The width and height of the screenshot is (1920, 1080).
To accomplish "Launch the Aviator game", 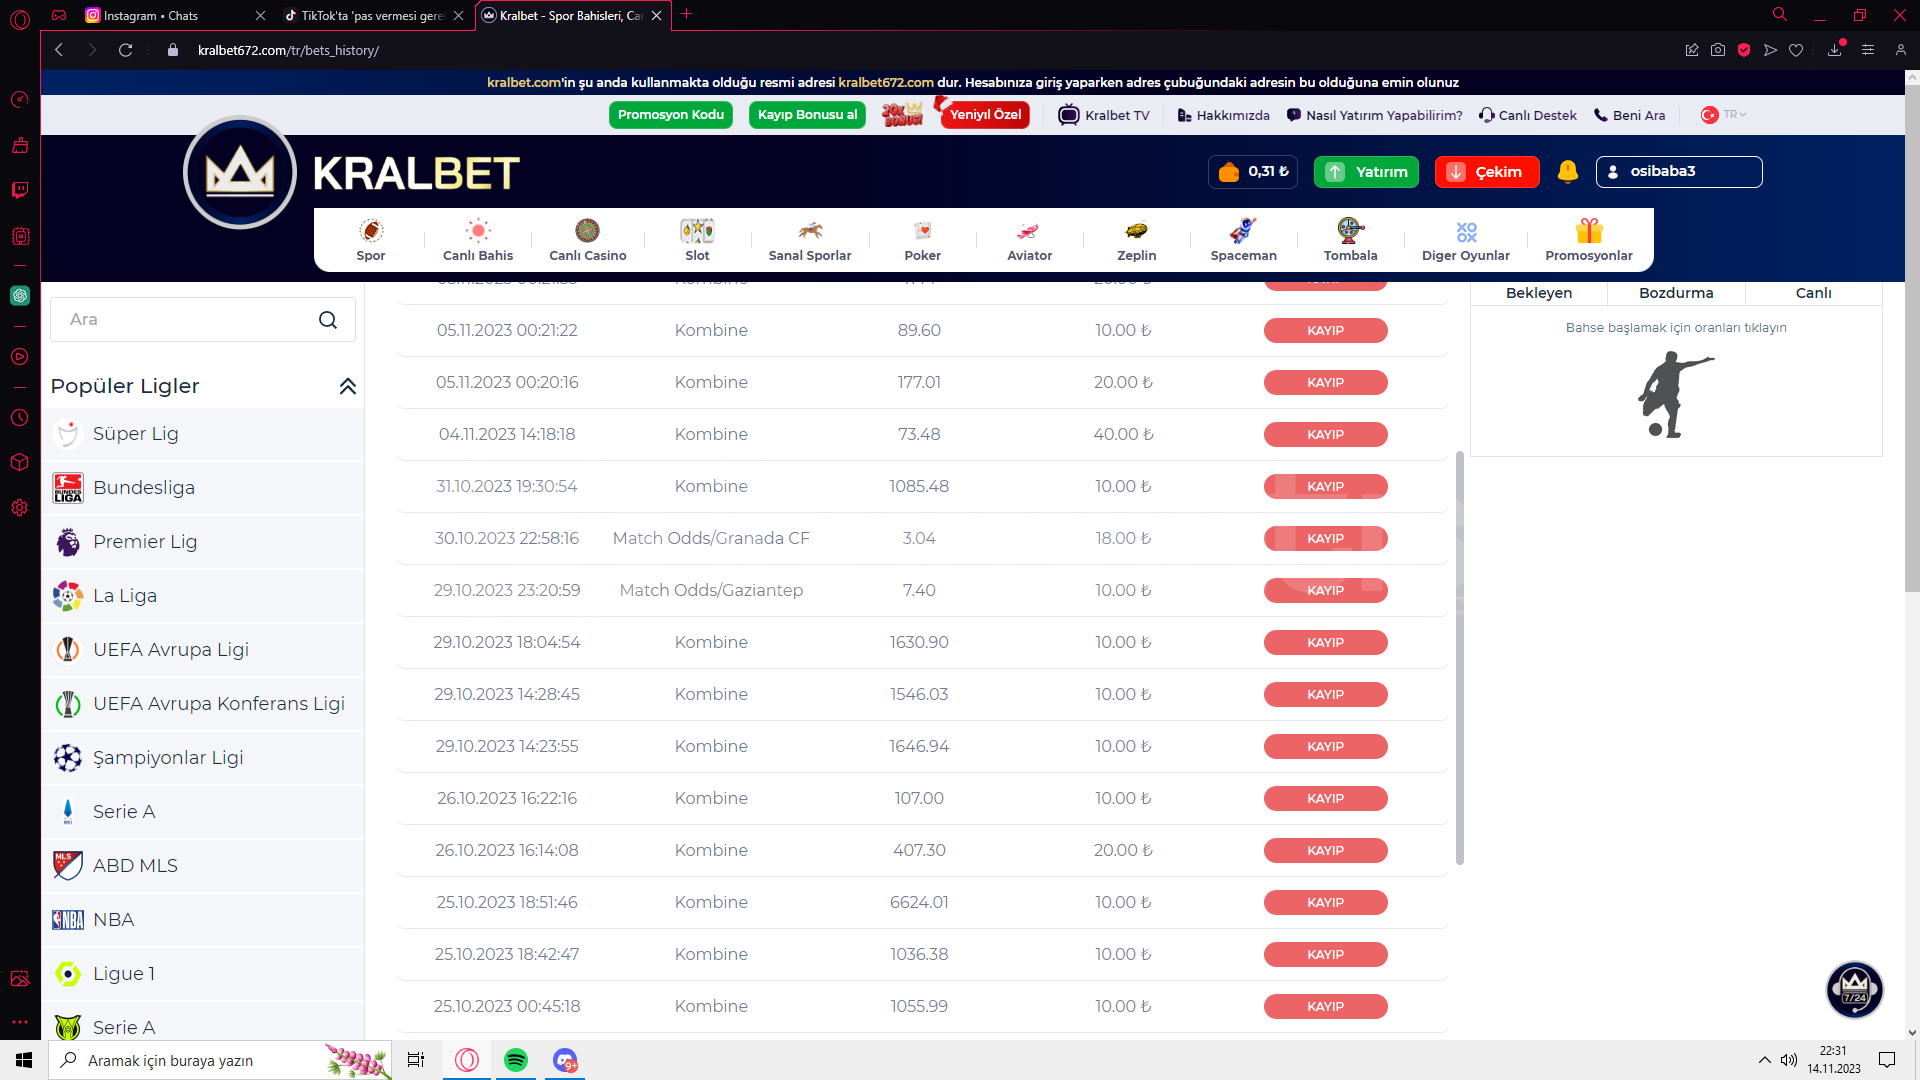I will click(1029, 240).
